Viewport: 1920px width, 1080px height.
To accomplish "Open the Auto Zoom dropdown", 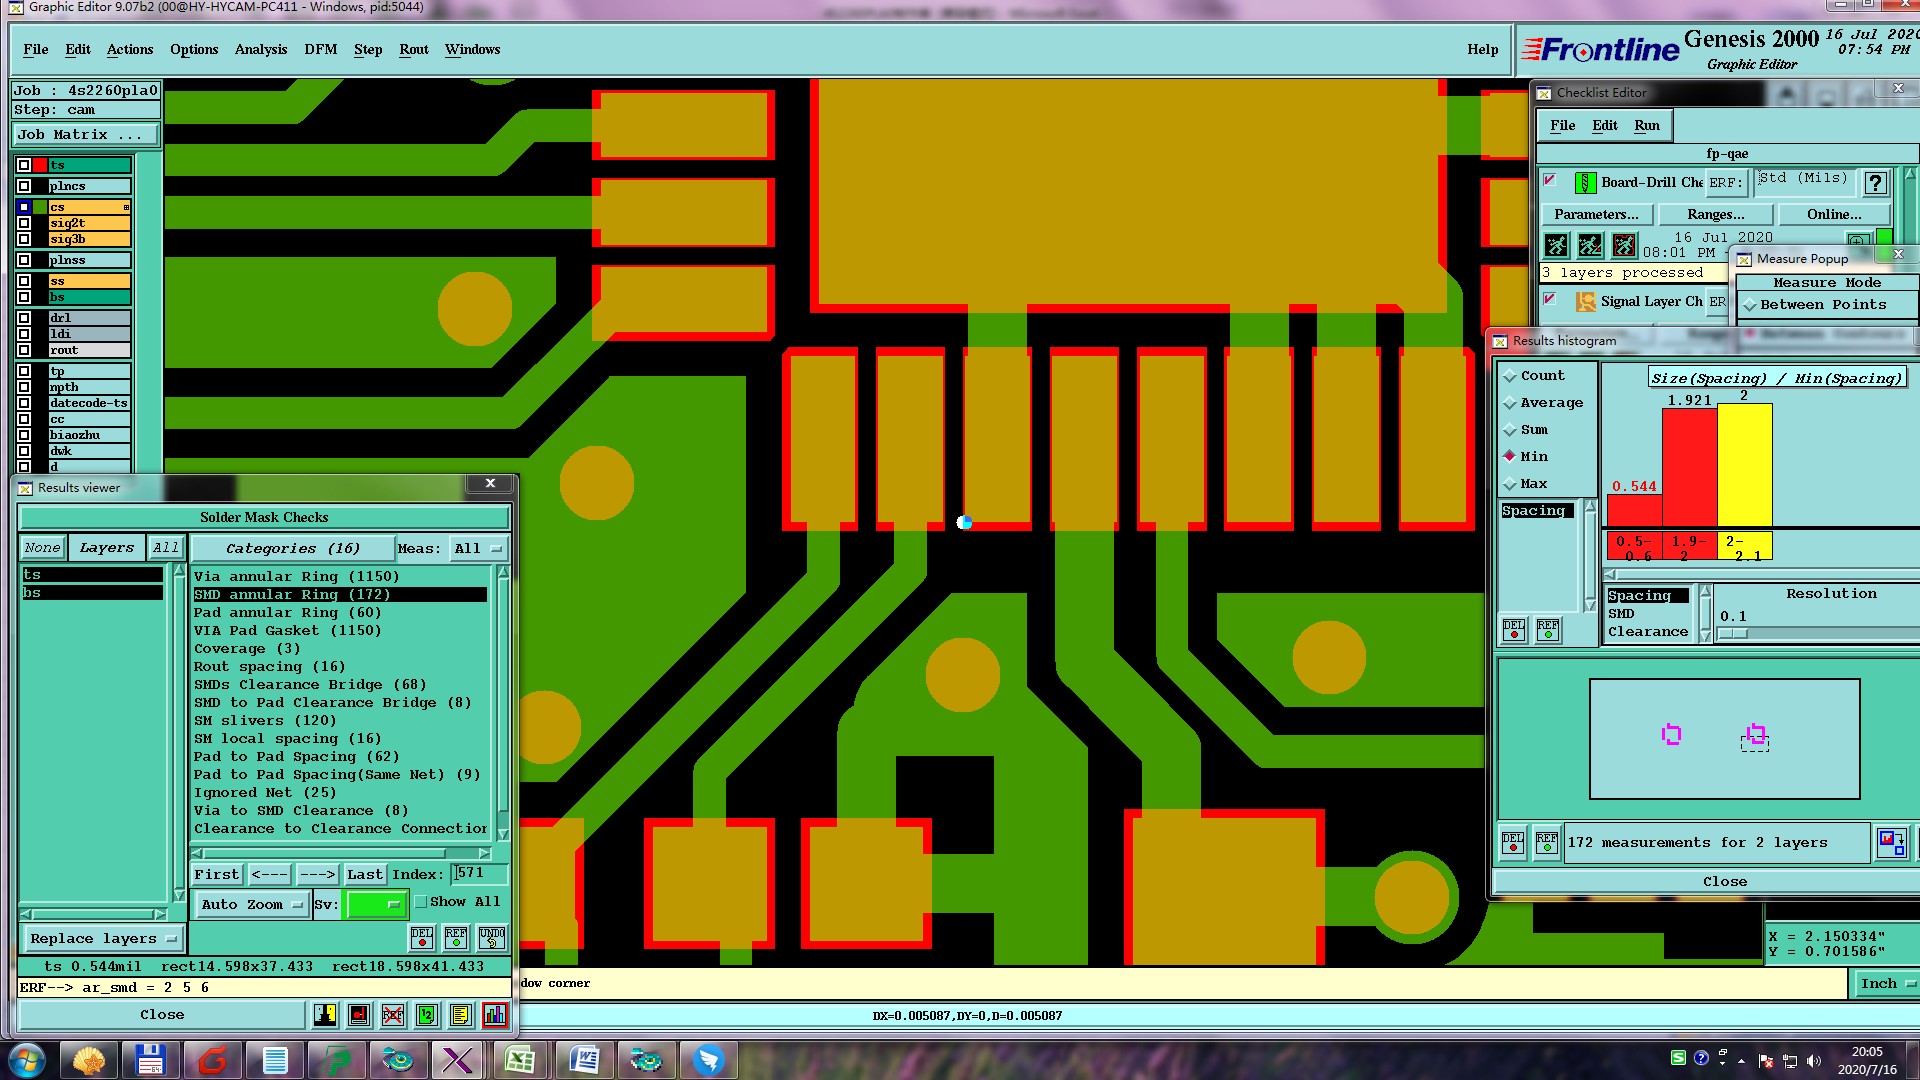I will (251, 904).
